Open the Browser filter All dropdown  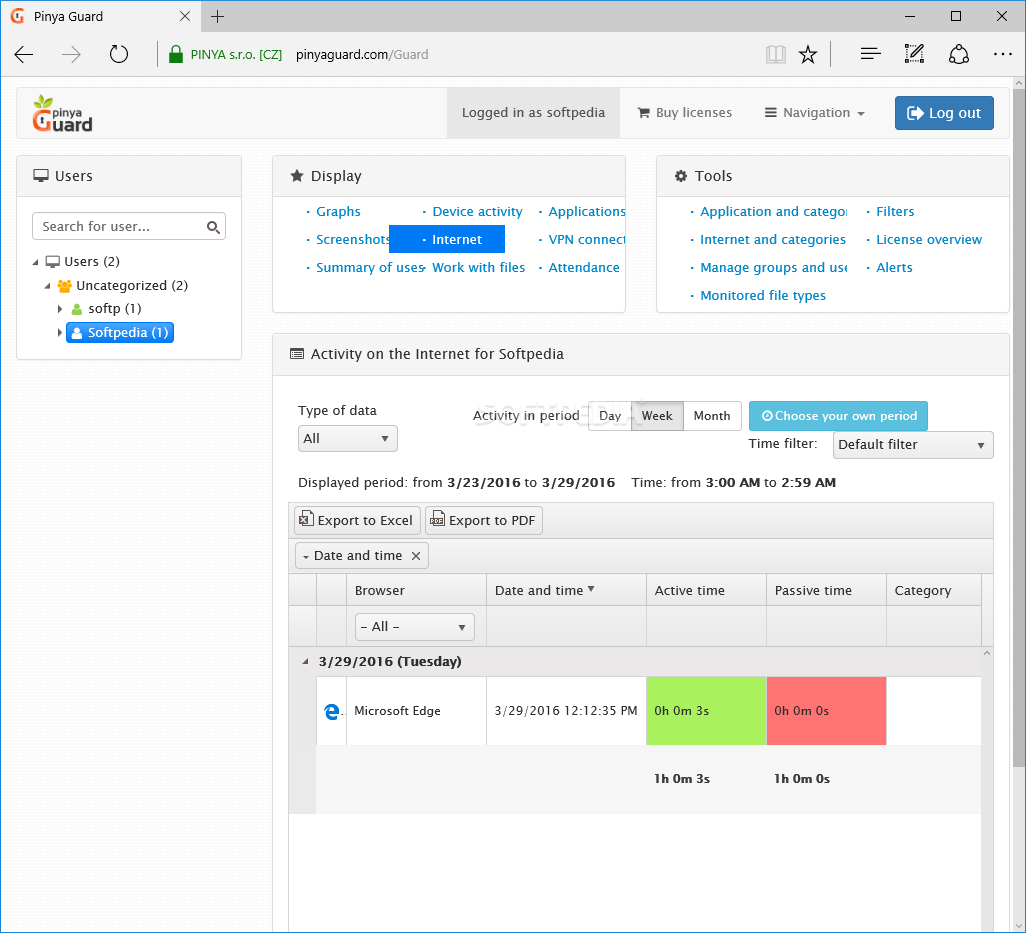pos(414,627)
